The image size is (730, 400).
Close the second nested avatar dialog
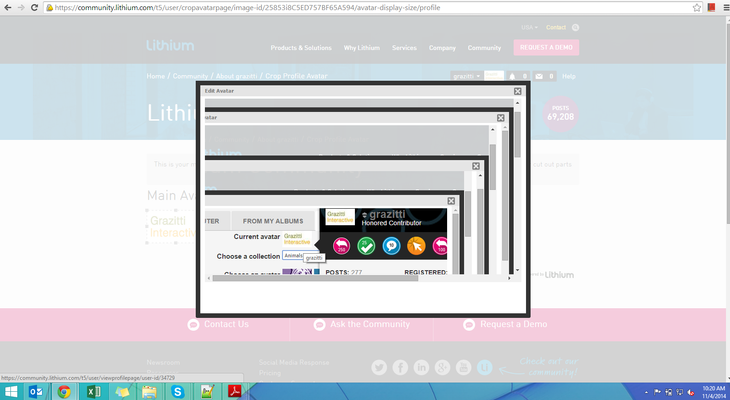(500, 118)
